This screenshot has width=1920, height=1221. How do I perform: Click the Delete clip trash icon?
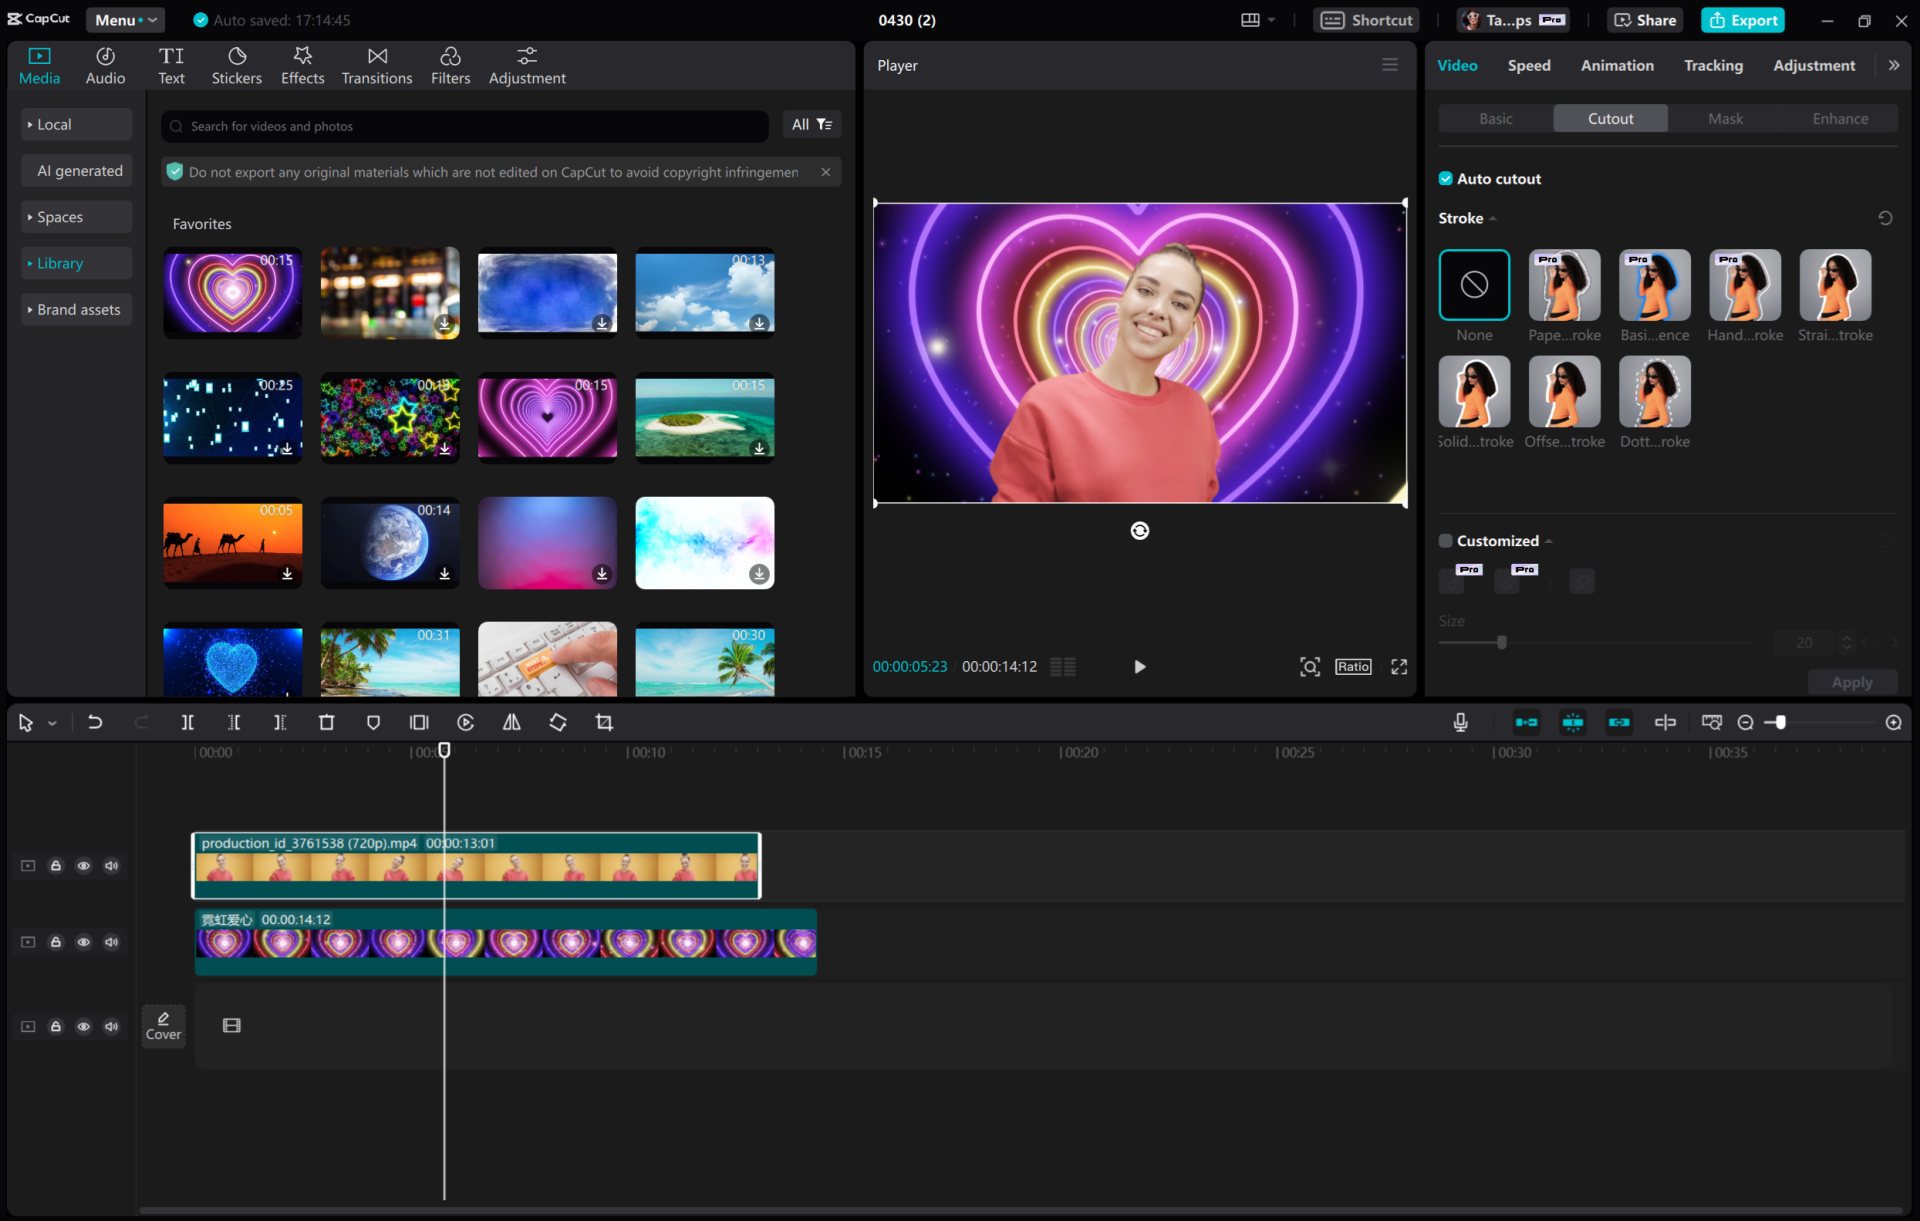(x=326, y=722)
